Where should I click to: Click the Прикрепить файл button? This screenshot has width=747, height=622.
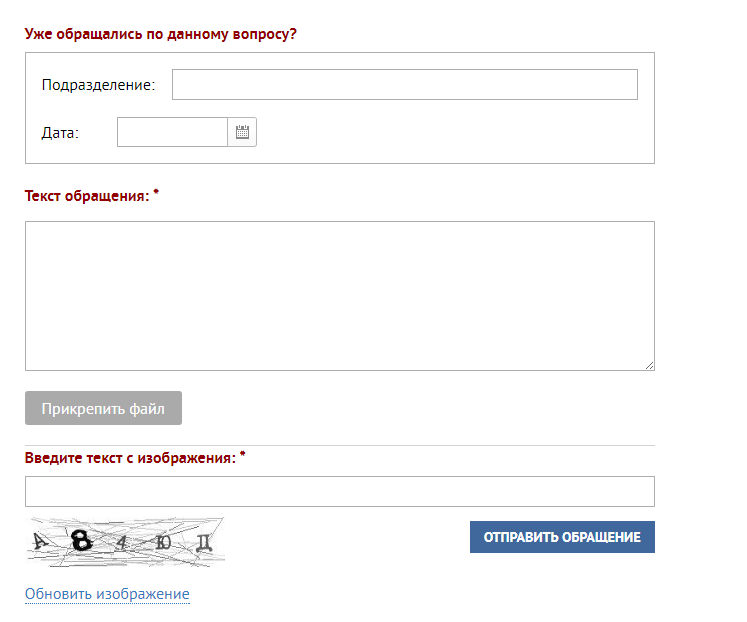[x=103, y=408]
